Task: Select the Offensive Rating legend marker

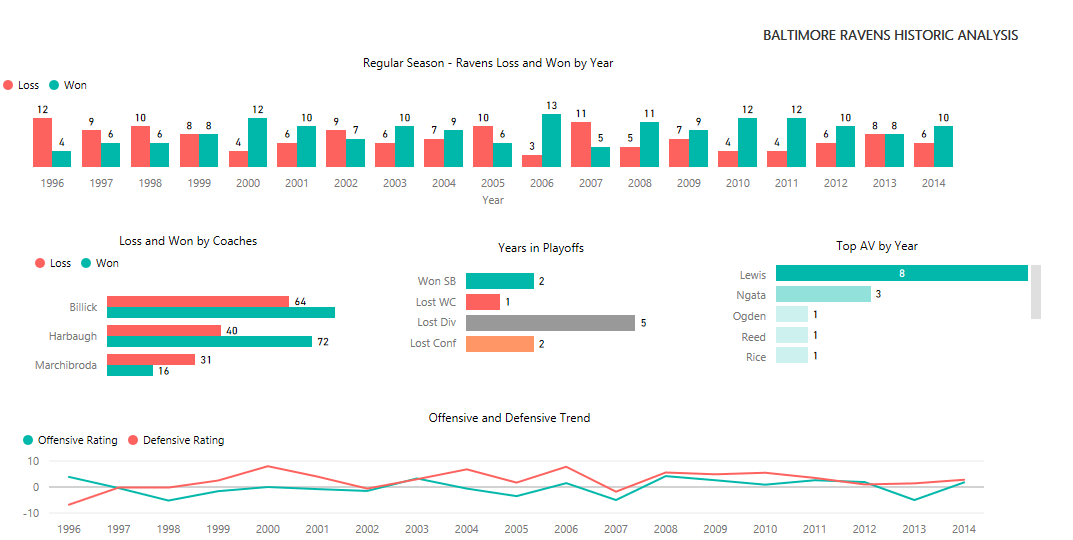Action: [x=27, y=440]
